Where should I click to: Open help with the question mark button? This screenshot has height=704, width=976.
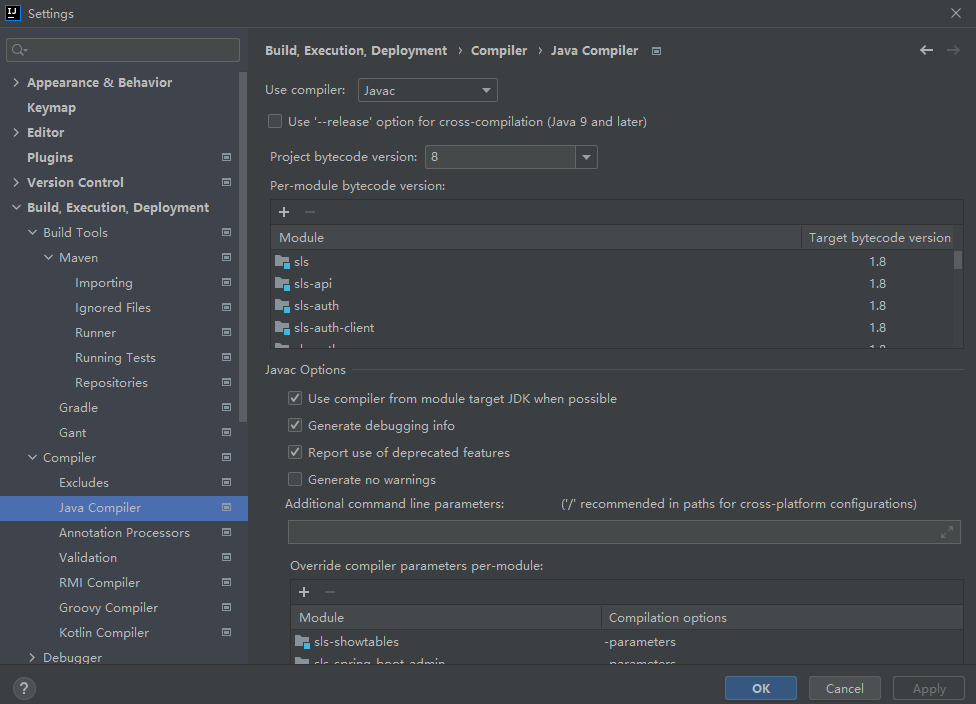point(24,688)
